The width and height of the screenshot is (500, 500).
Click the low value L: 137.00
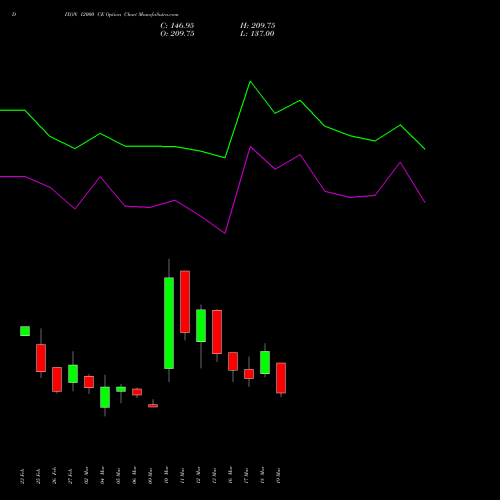(257, 34)
